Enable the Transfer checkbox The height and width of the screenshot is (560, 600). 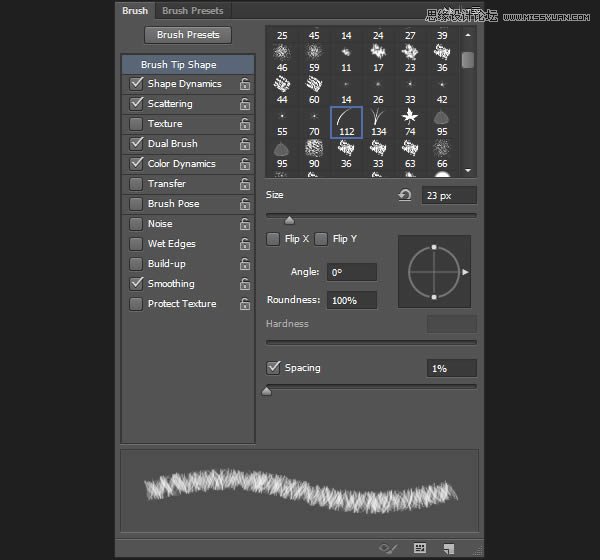coord(136,184)
